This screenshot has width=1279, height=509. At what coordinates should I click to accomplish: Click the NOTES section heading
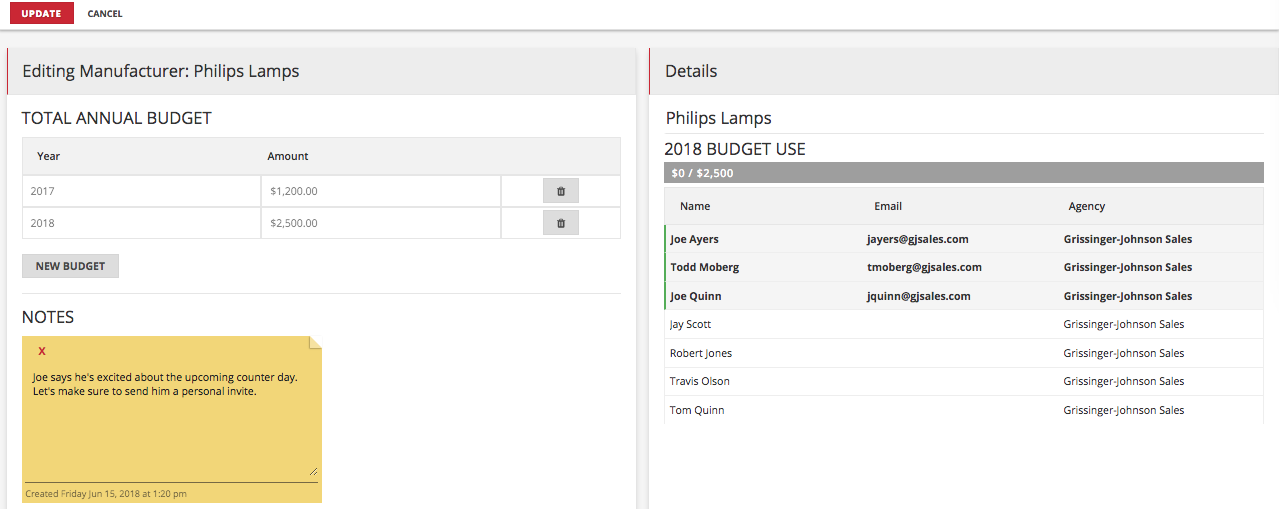(48, 317)
